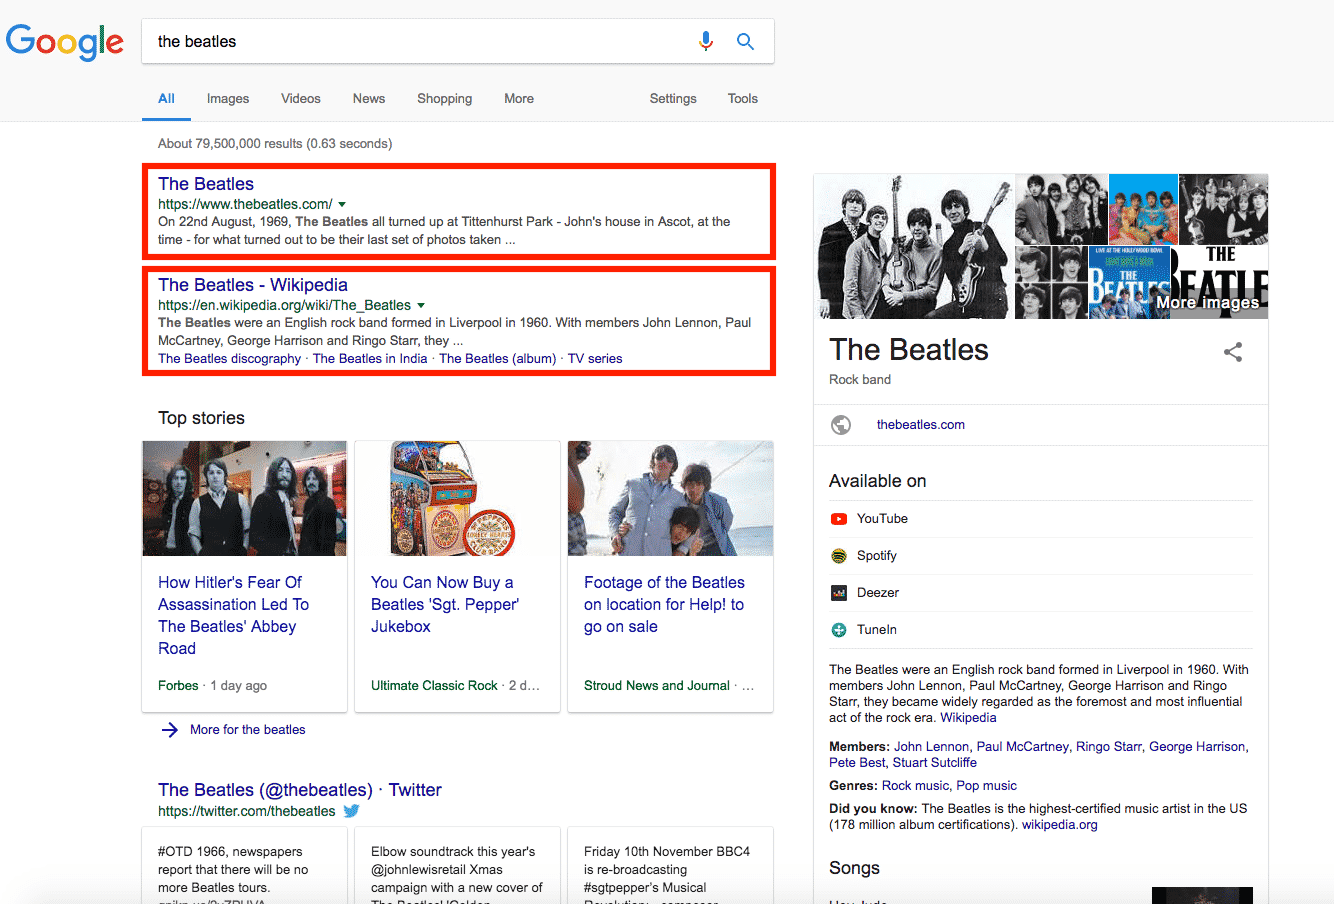Click More for the beatles link
The image size is (1334, 904).
coord(248,730)
